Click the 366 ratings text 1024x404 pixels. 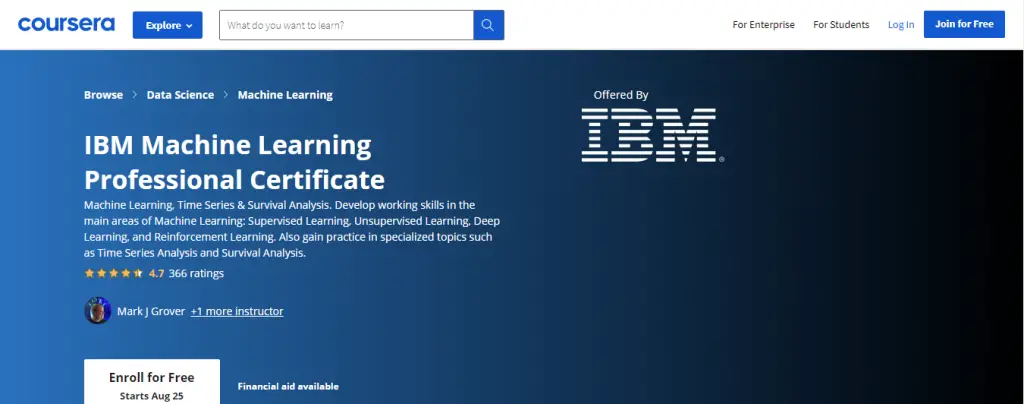(x=197, y=273)
